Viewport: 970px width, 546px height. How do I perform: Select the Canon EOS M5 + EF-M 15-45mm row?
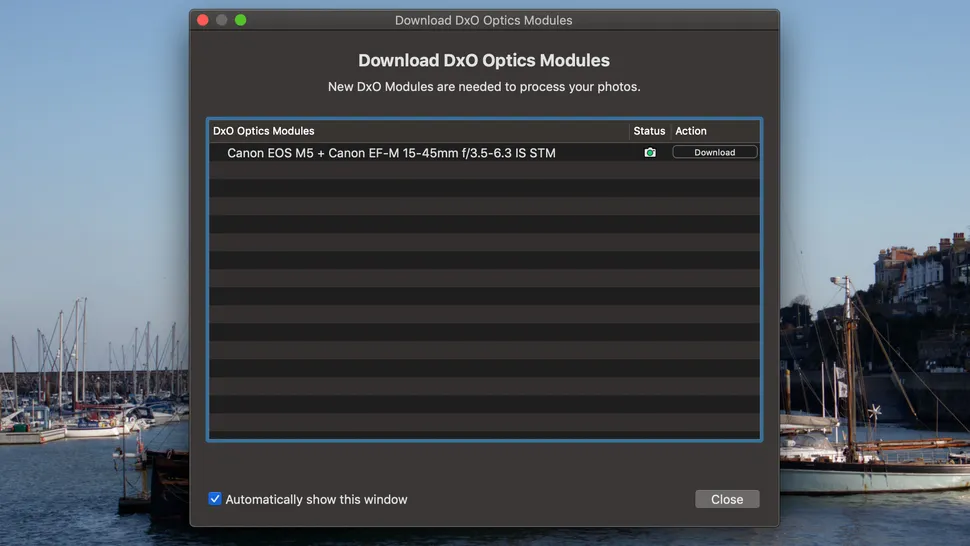tap(391, 153)
